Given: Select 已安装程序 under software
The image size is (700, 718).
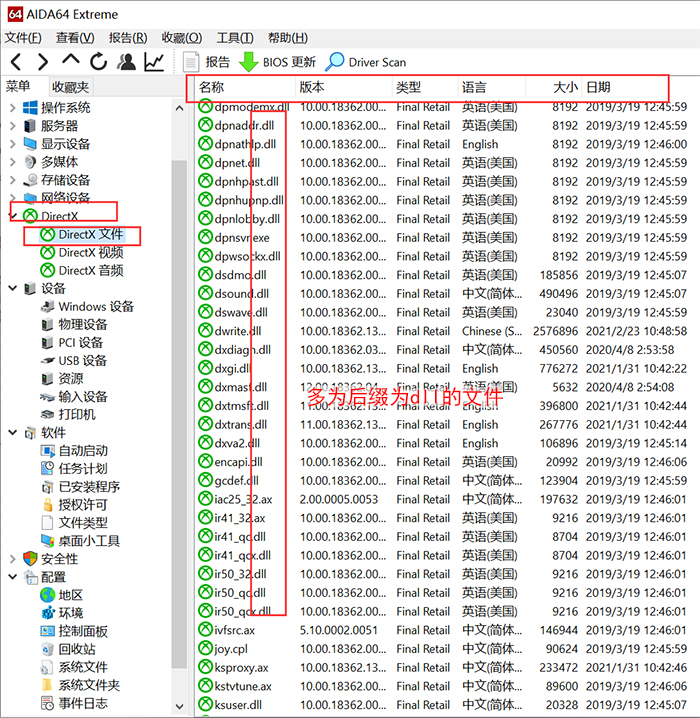Looking at the screenshot, I should pos(88,487).
